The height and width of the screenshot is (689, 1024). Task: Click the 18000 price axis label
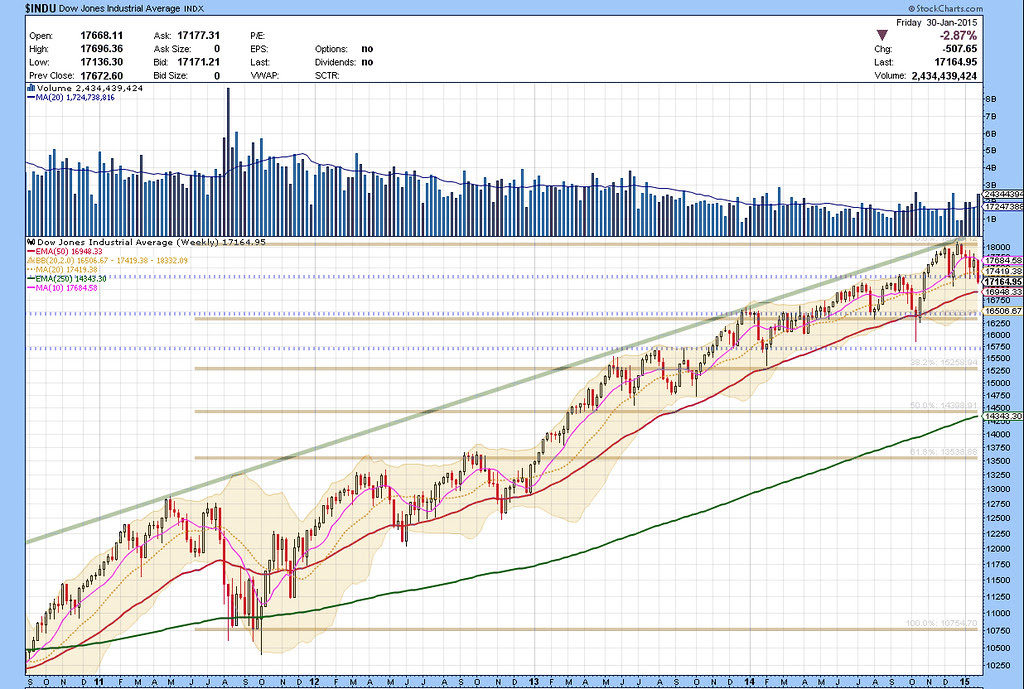(999, 248)
